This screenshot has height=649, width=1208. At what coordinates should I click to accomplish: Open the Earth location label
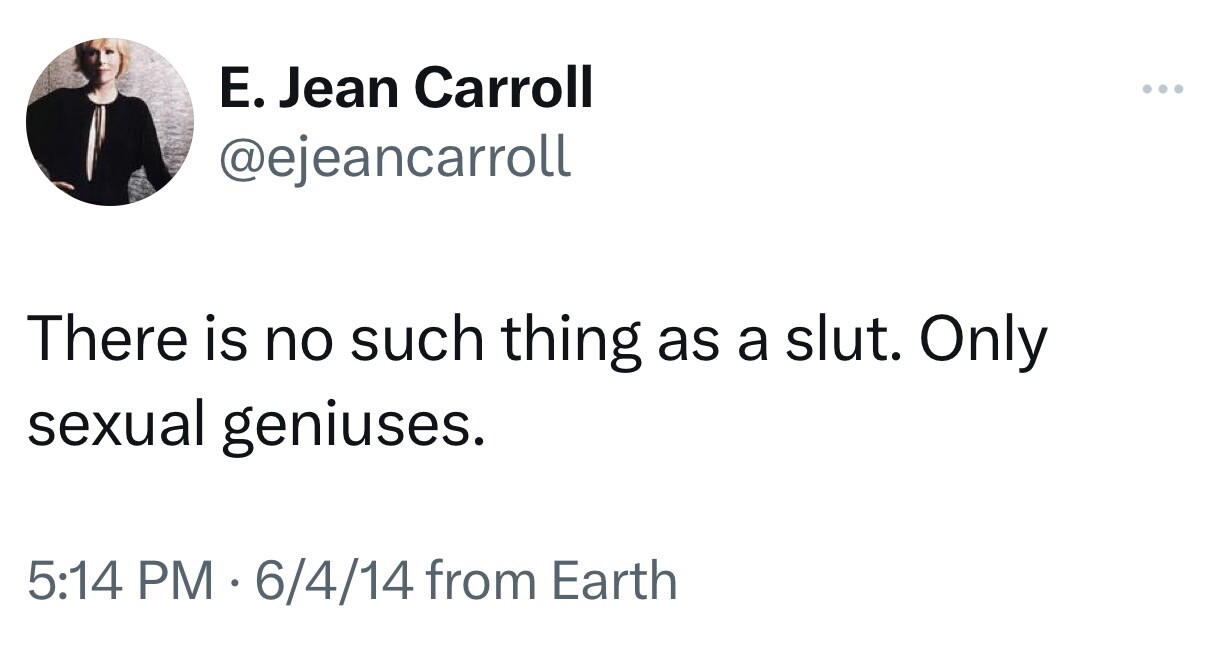tap(615, 581)
